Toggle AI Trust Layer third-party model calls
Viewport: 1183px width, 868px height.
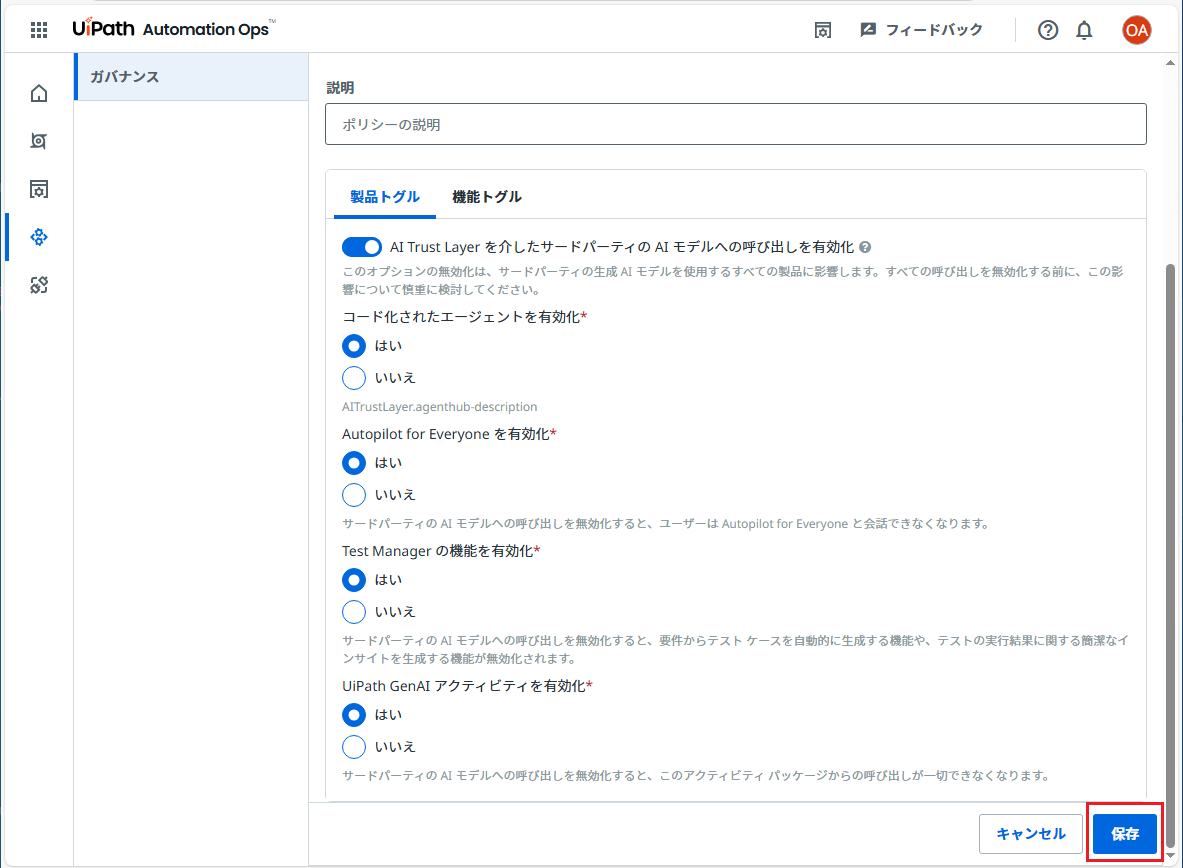(361, 247)
